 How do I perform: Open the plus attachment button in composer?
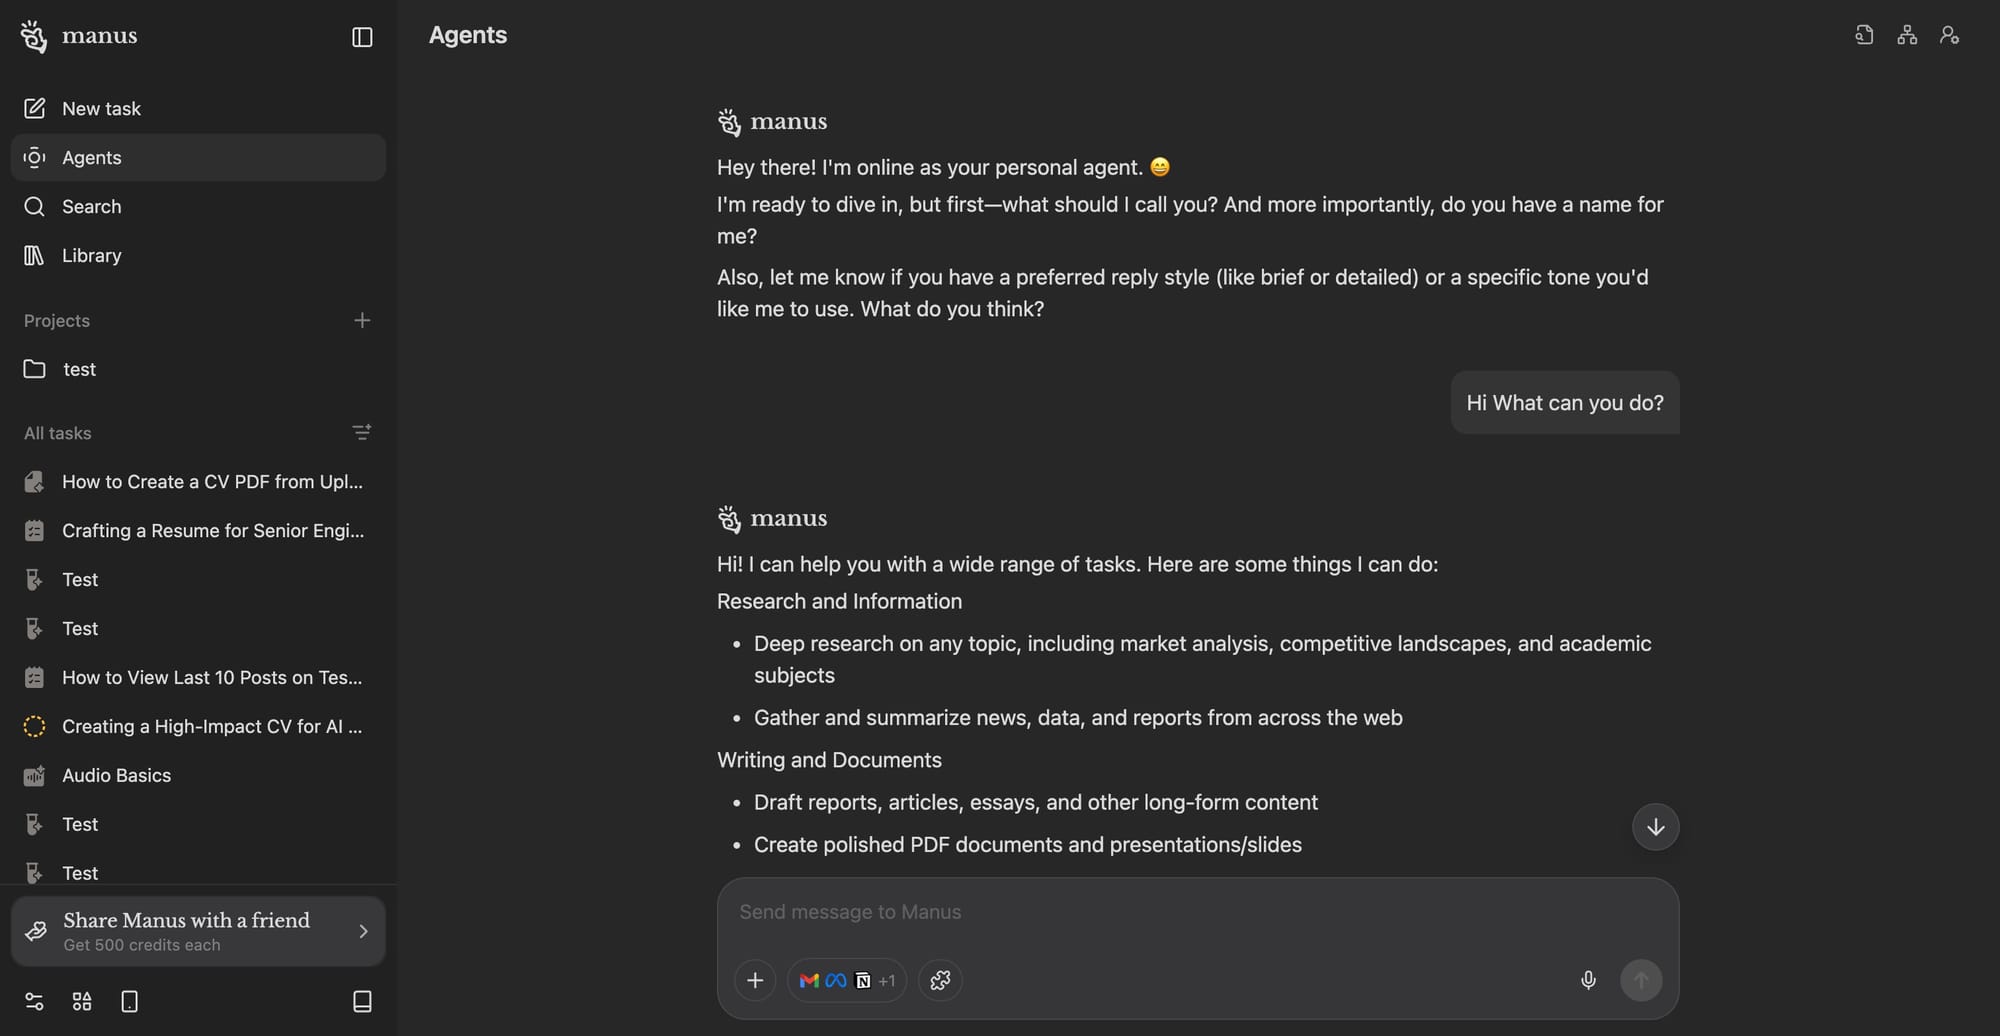[x=755, y=980]
